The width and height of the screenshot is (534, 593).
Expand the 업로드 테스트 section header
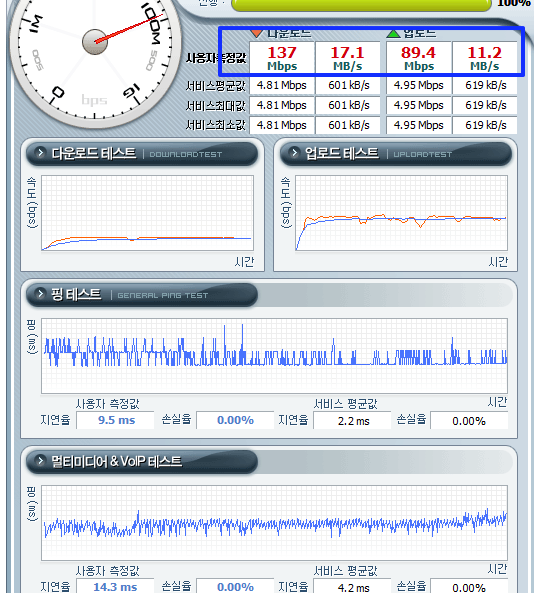[x=396, y=154]
